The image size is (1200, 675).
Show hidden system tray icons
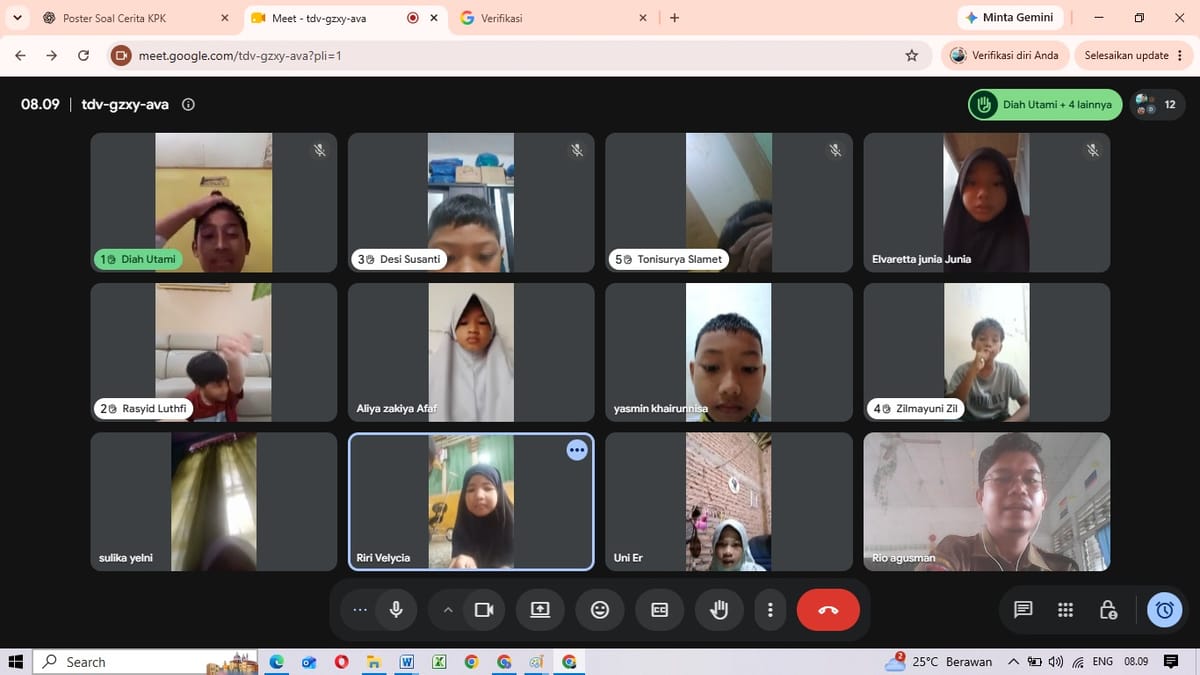tap(1013, 662)
